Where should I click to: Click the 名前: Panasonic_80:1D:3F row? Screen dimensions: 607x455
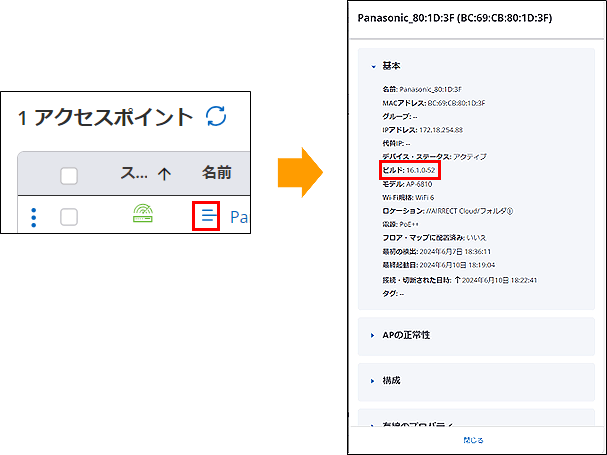422,89
